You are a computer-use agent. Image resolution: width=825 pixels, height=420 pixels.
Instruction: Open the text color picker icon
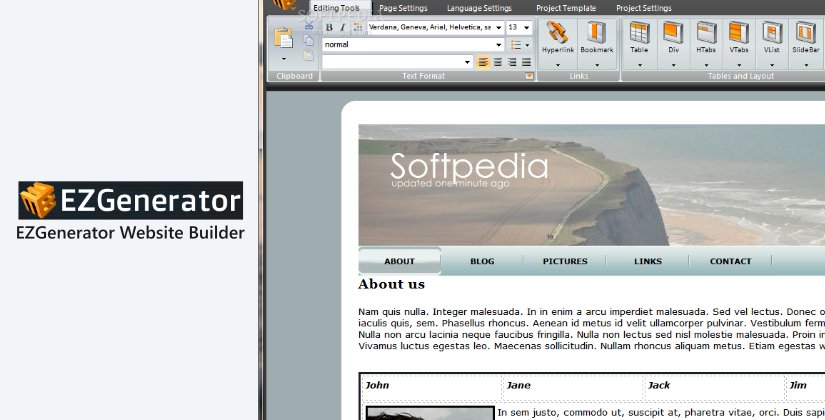[358, 28]
